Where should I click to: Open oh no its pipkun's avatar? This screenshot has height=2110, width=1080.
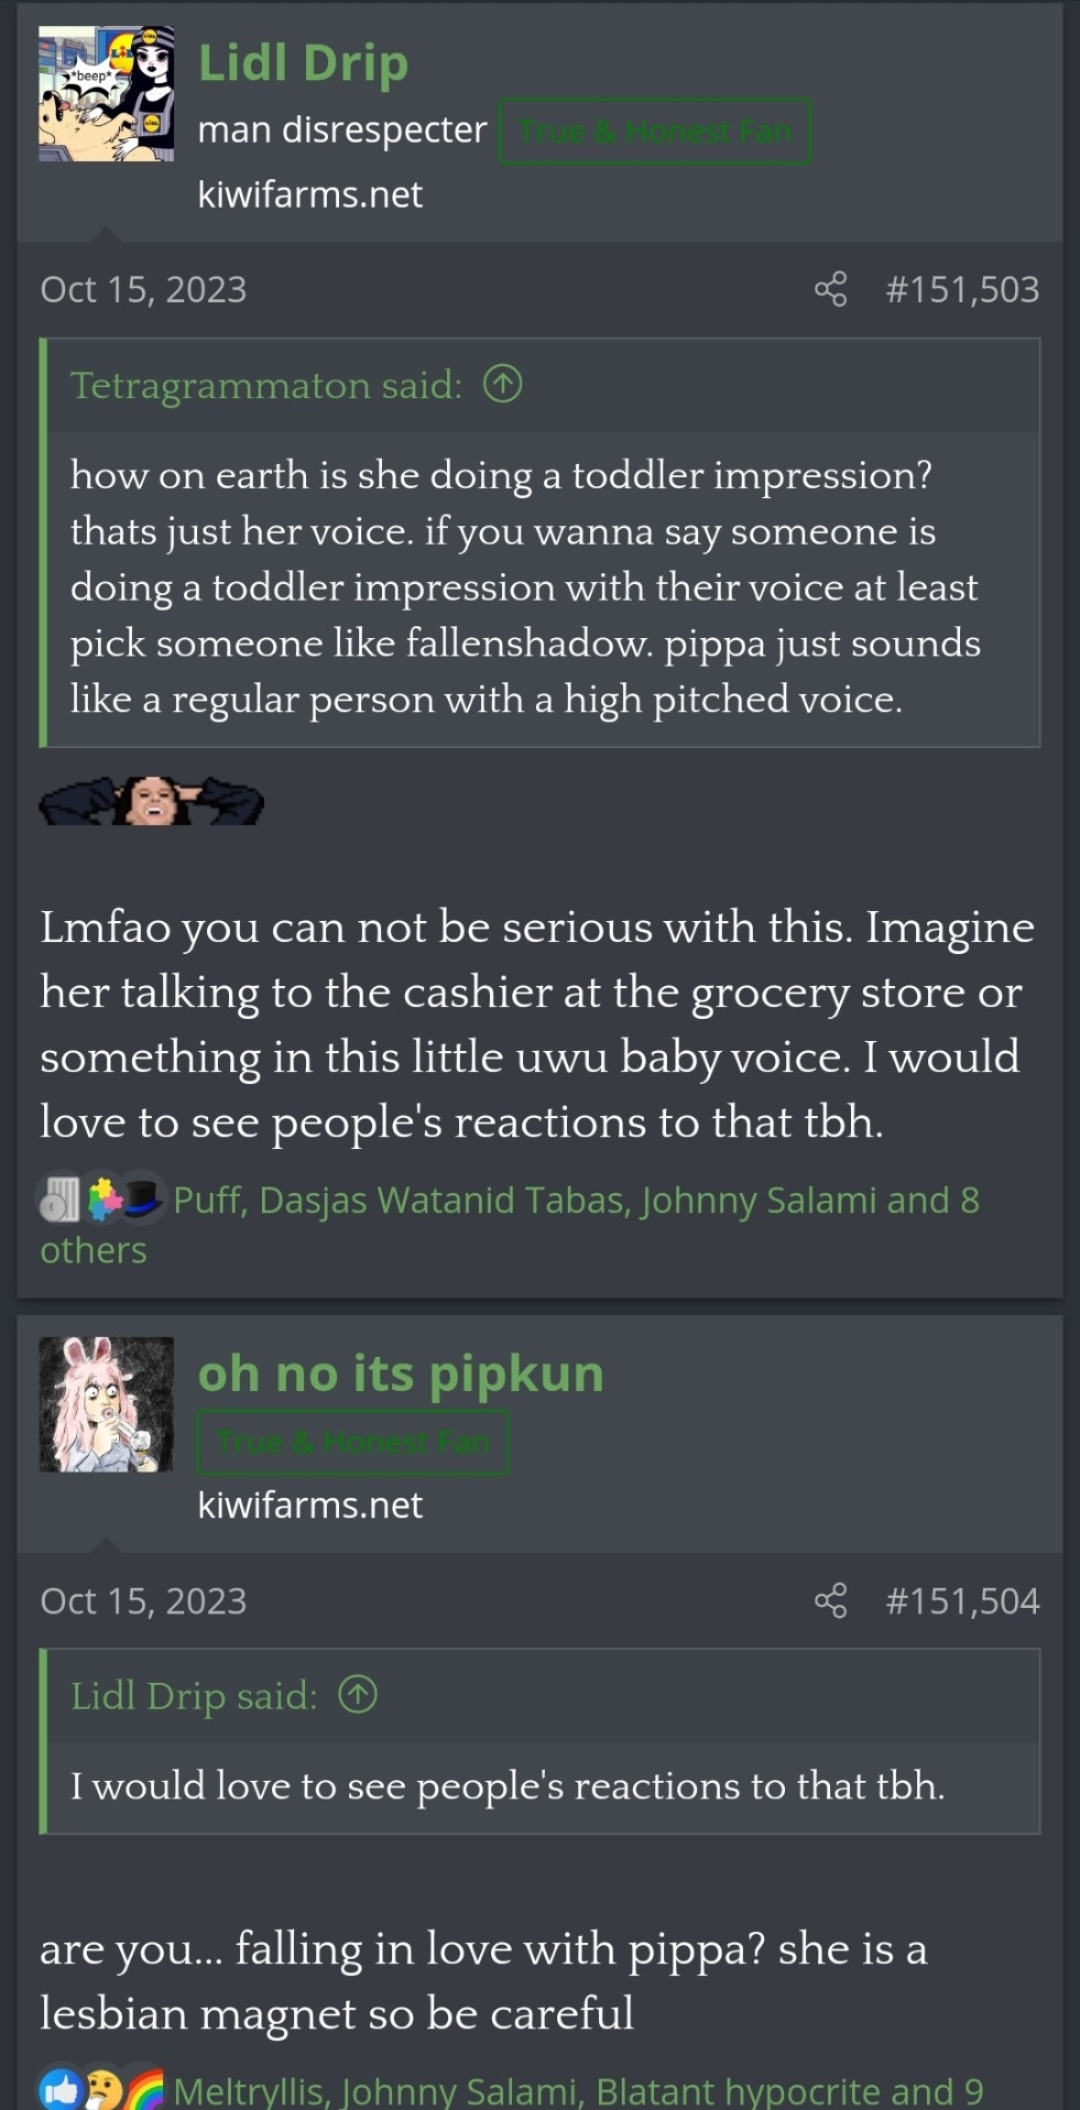[106, 1404]
